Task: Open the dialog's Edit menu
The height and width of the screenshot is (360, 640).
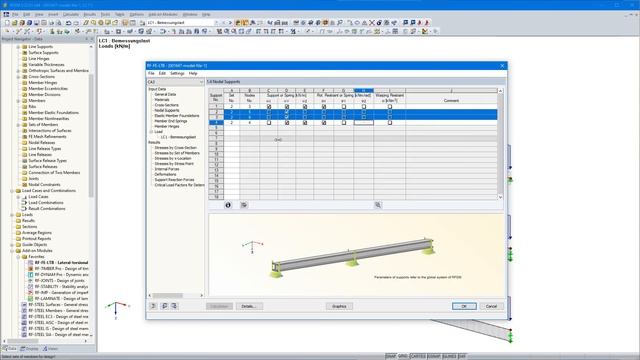Action: click(x=162, y=73)
